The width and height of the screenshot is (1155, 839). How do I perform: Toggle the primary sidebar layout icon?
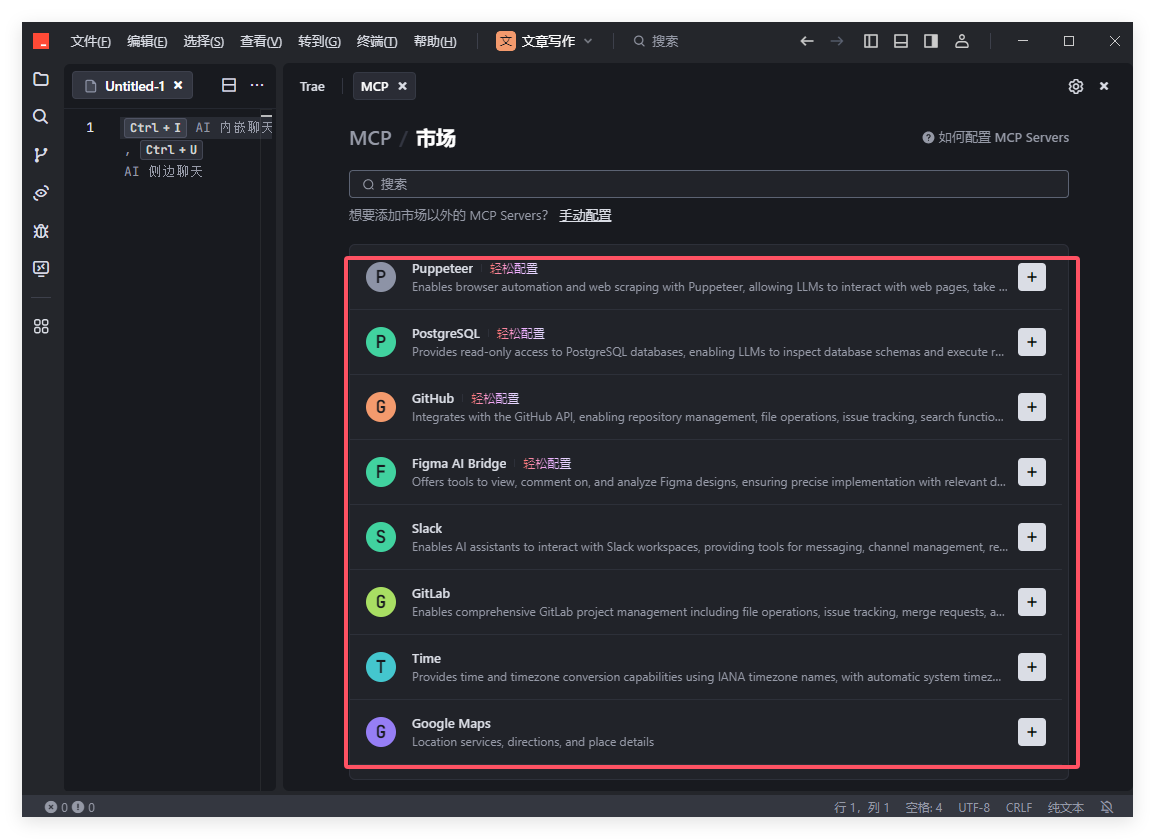(x=871, y=41)
